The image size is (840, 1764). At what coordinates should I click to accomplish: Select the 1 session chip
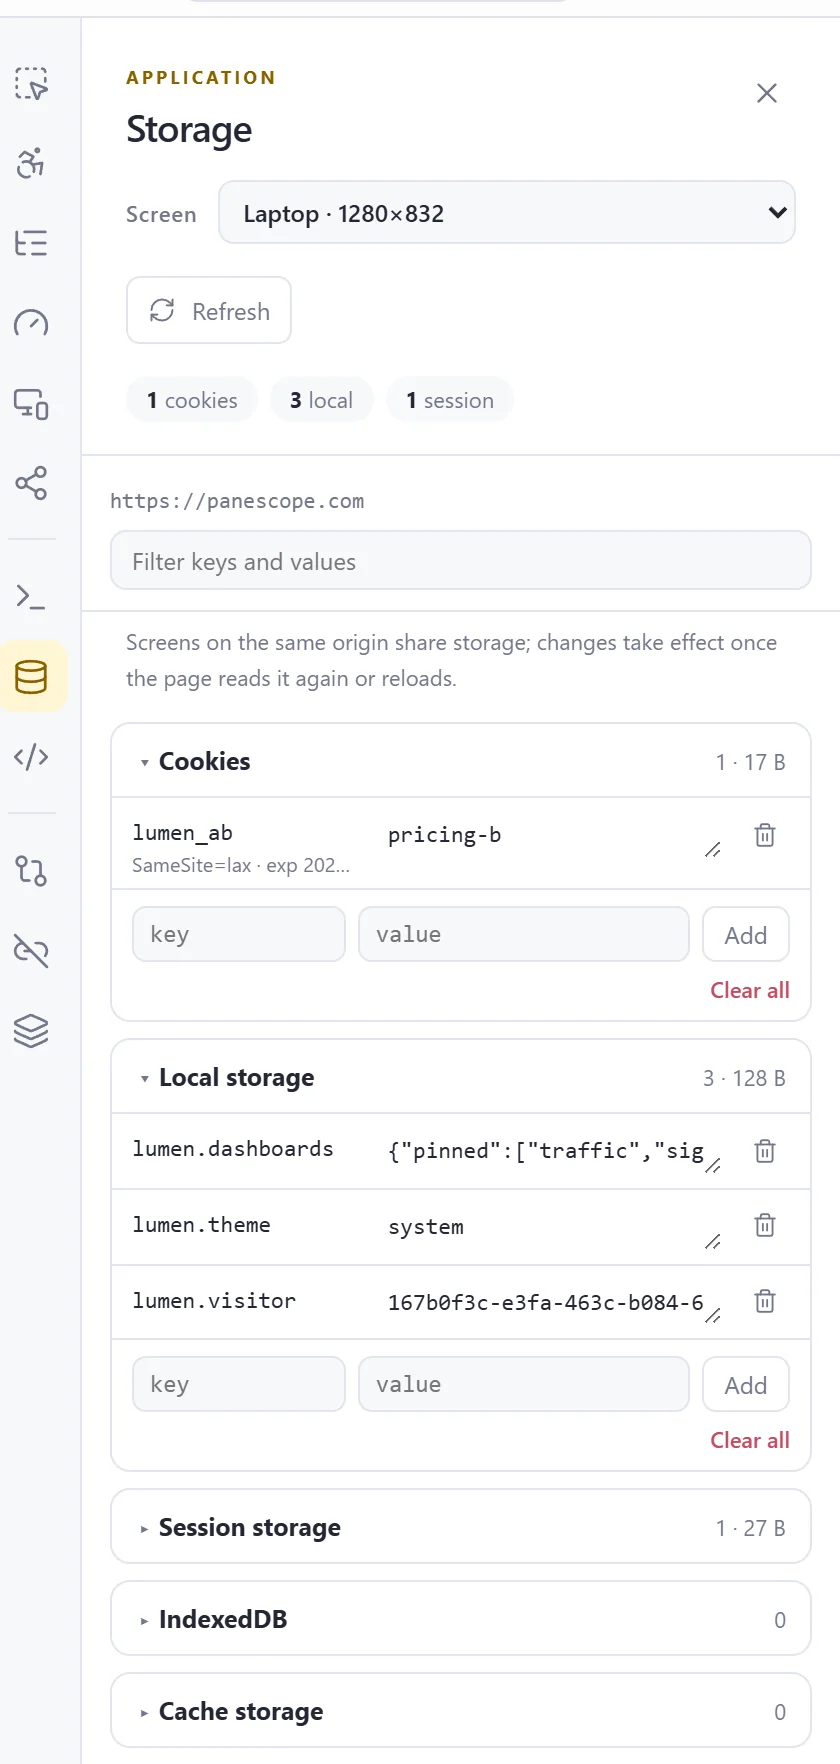pos(450,400)
